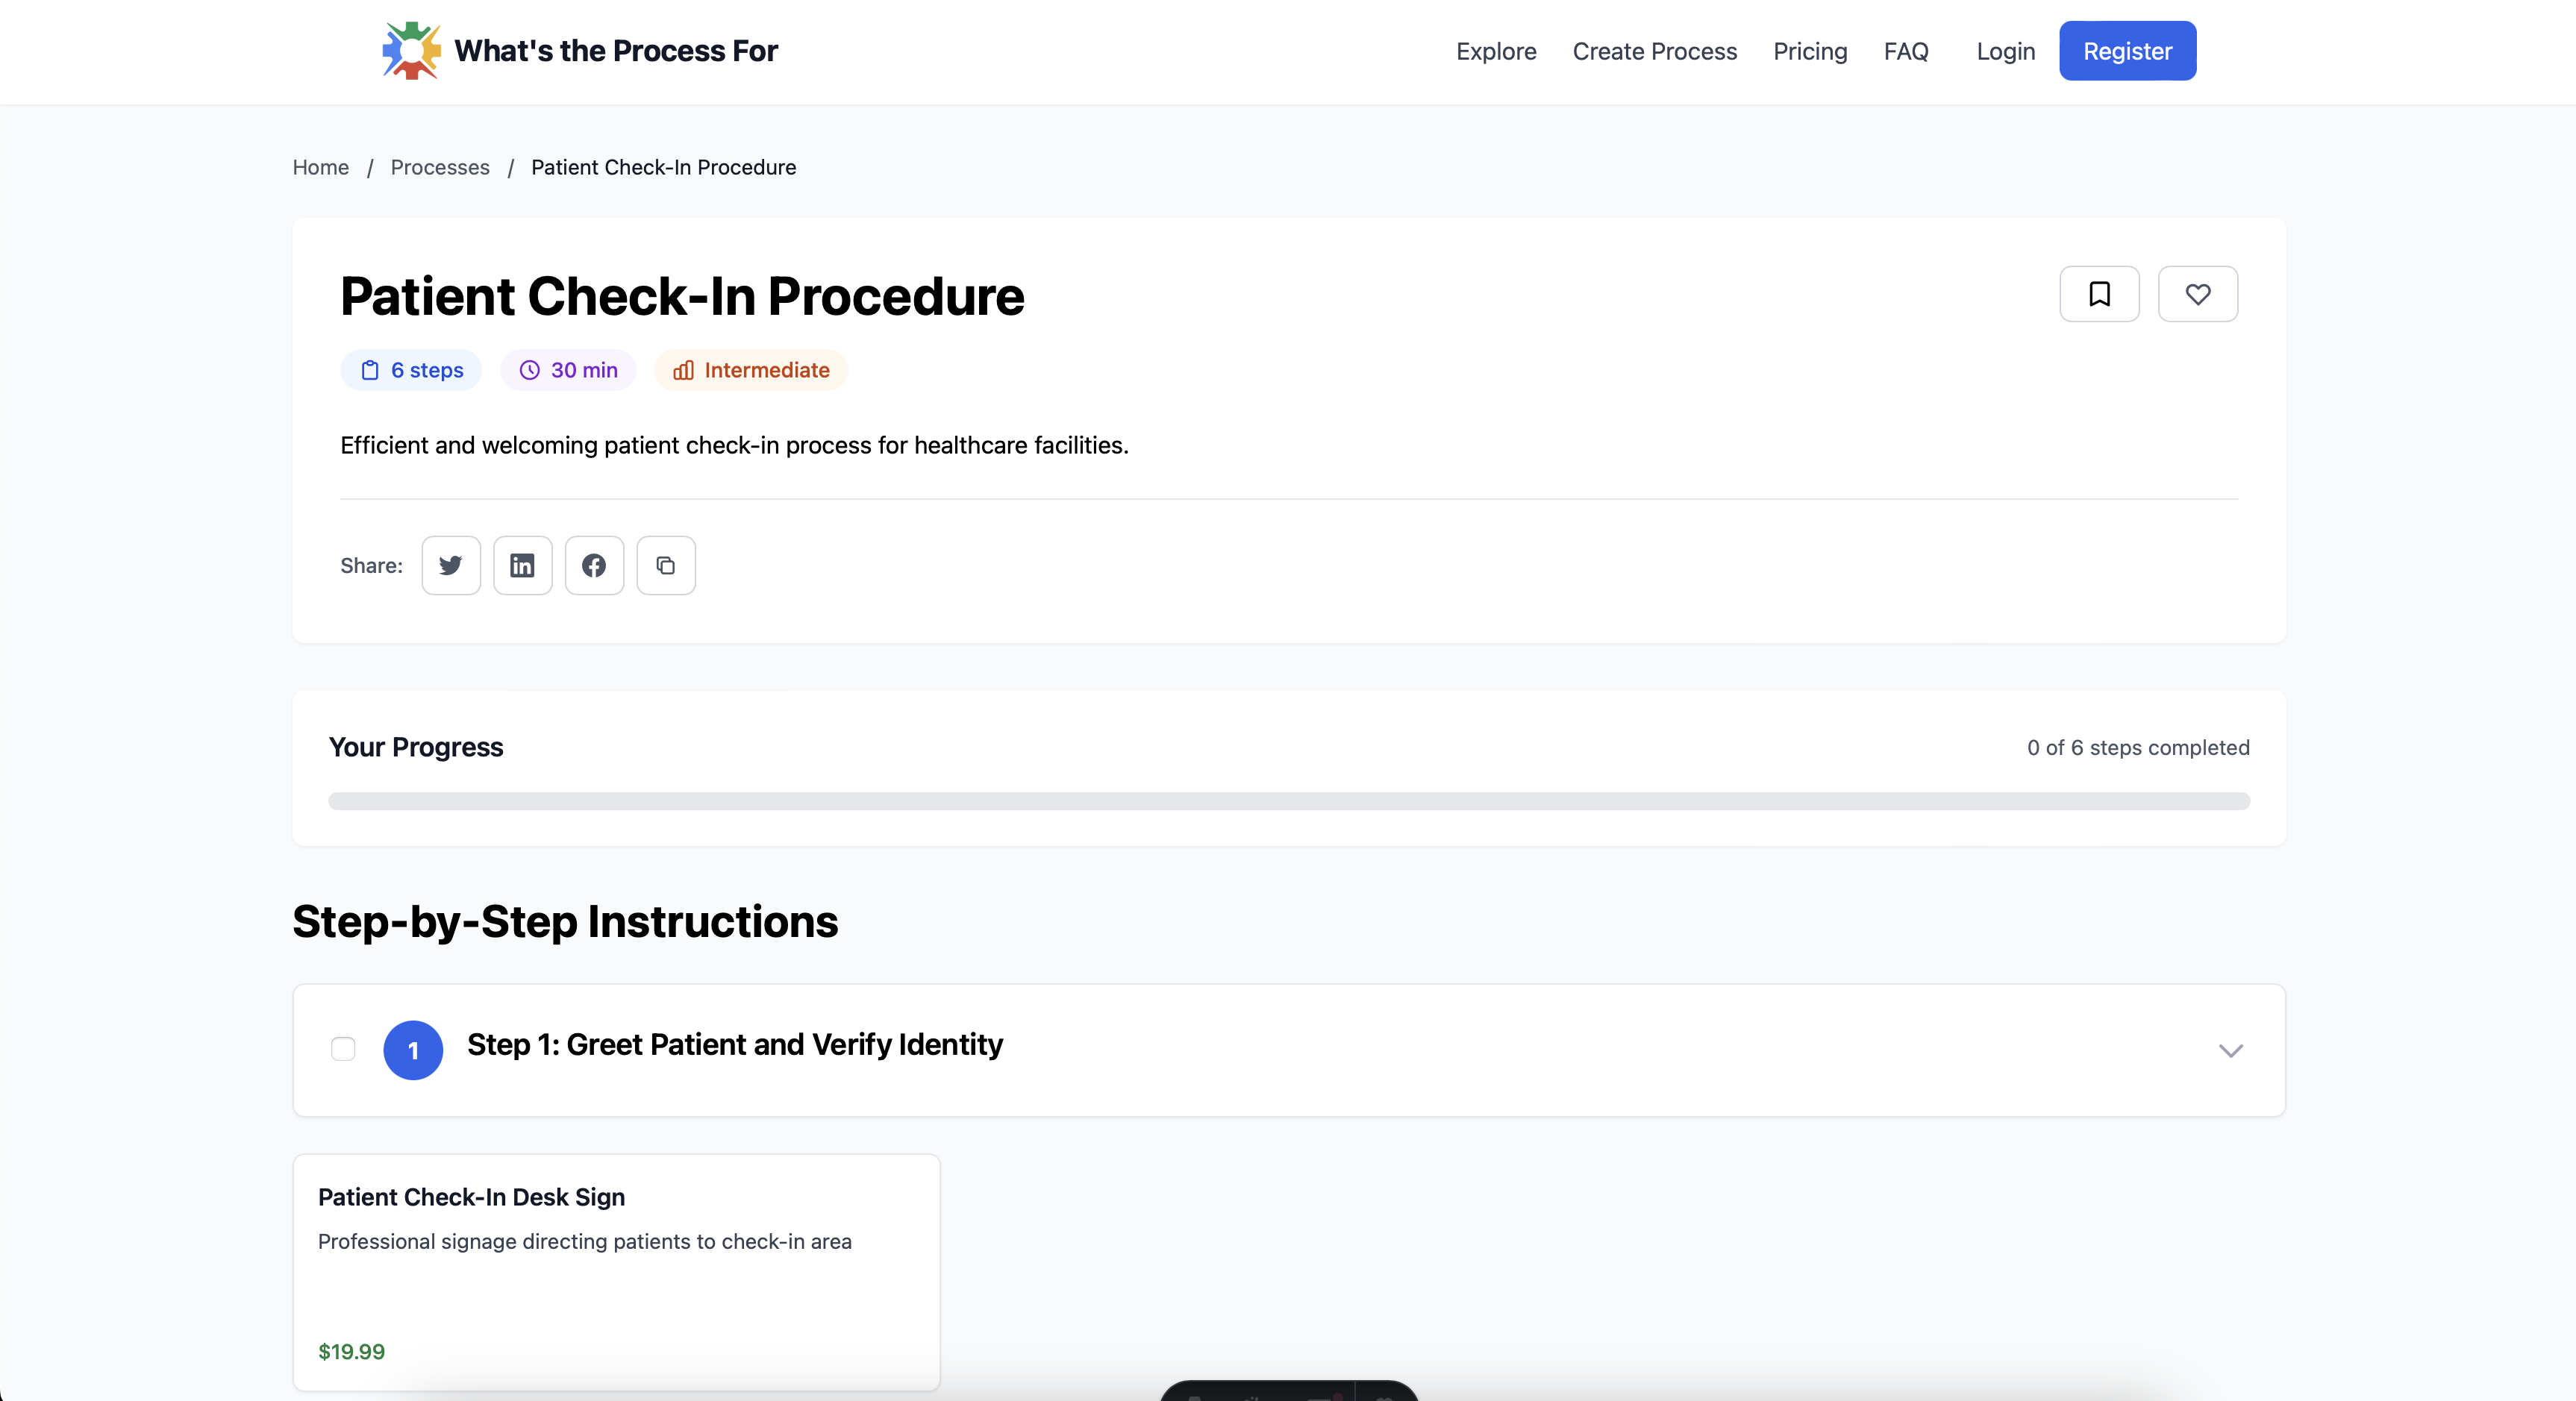Click the colorful site logo icon

pyautogui.click(x=411, y=51)
